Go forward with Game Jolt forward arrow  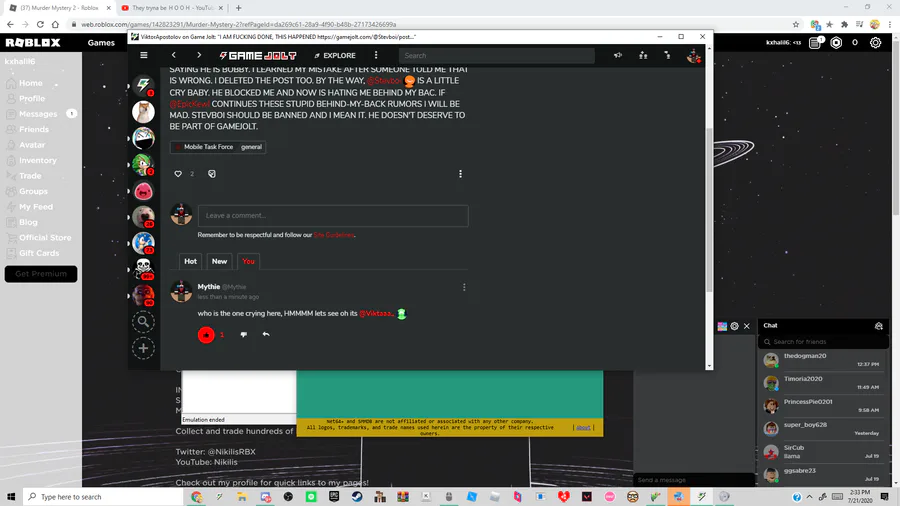click(199, 55)
